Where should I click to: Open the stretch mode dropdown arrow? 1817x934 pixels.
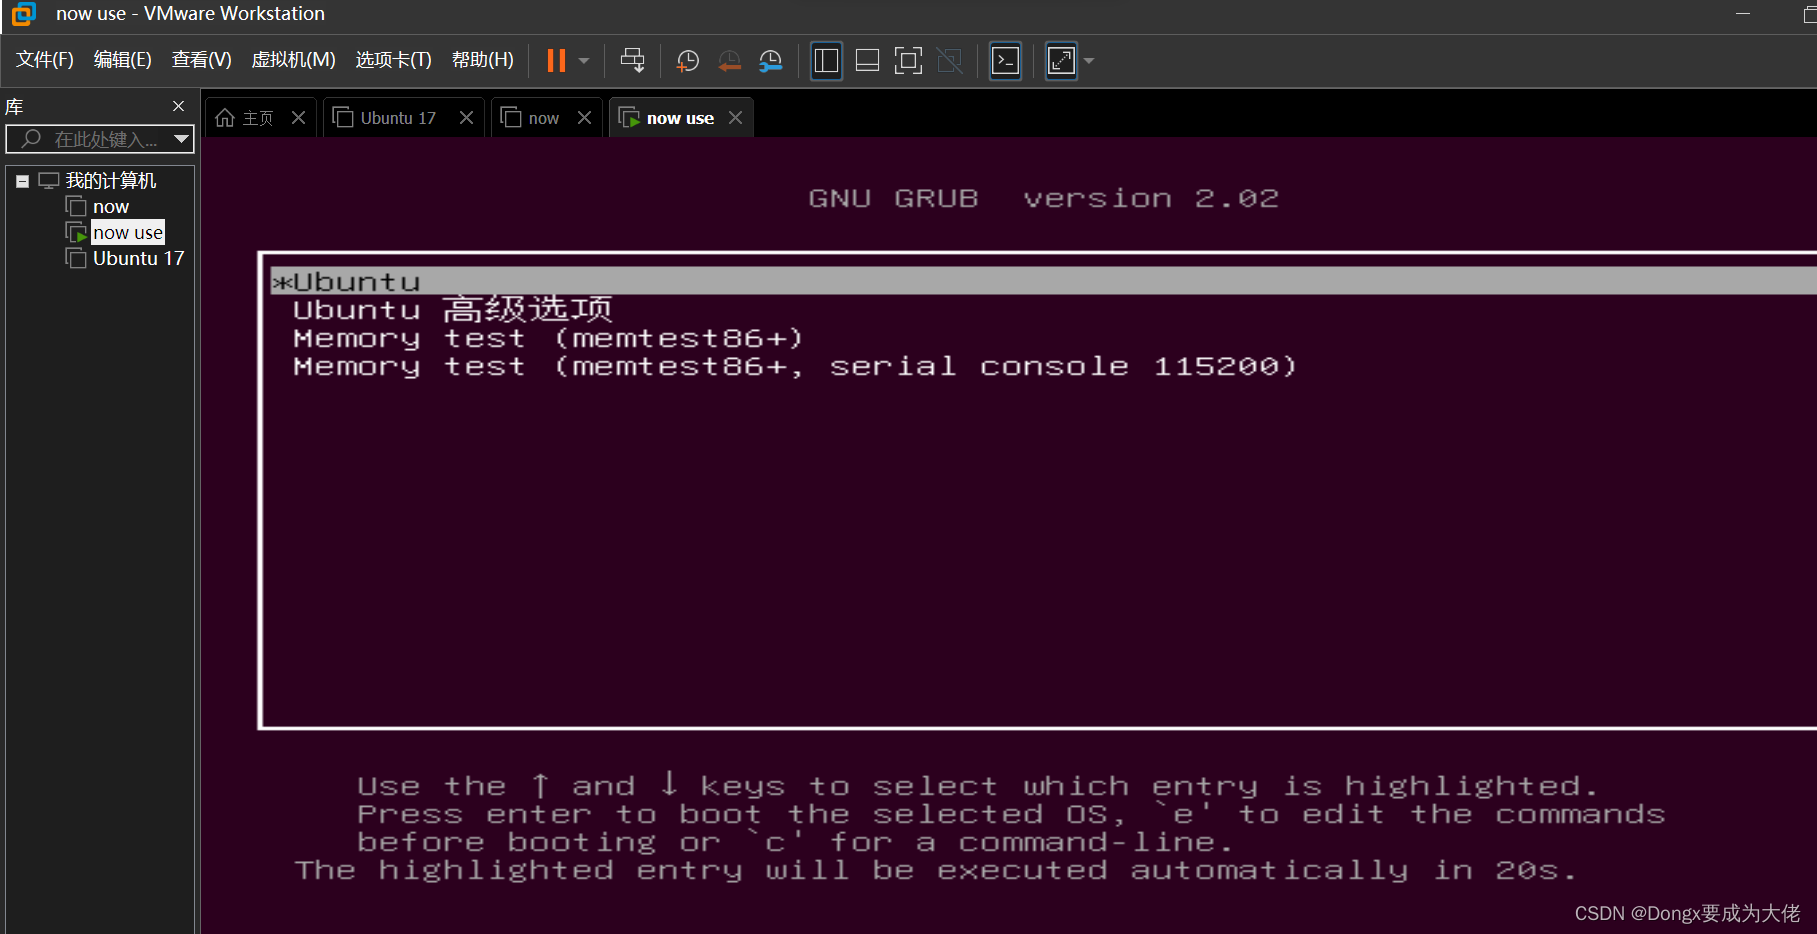(x=1088, y=60)
